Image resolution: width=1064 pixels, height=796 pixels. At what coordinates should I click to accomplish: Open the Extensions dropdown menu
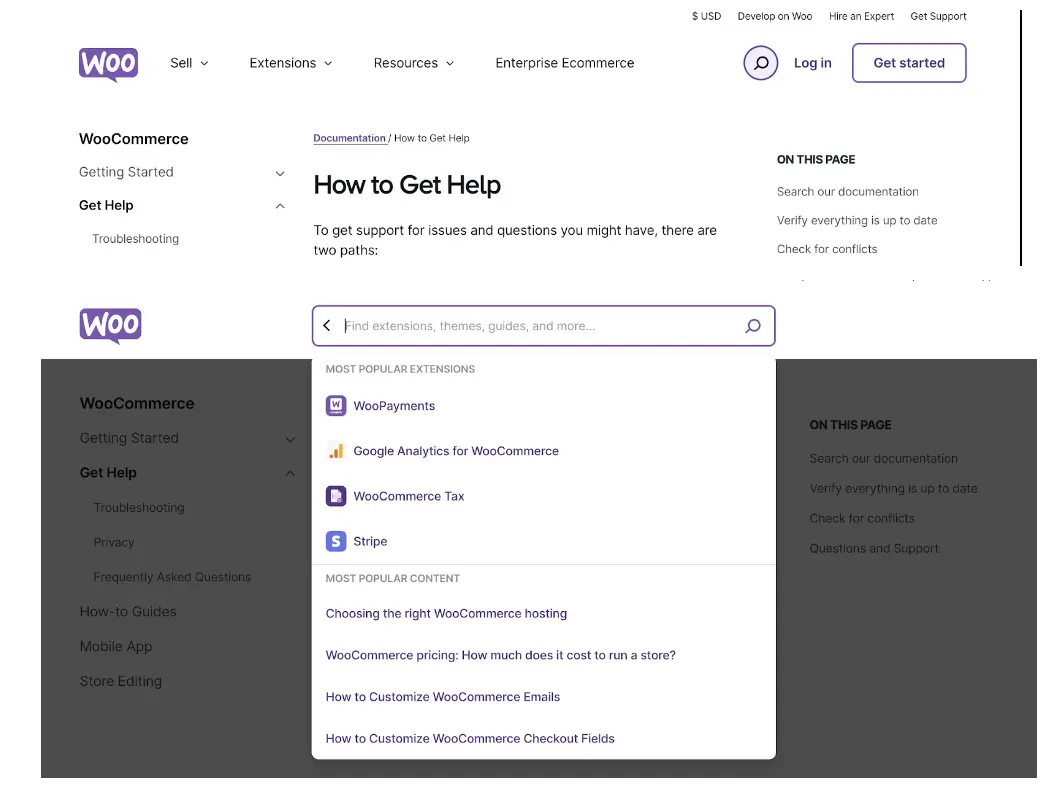pyautogui.click(x=290, y=63)
